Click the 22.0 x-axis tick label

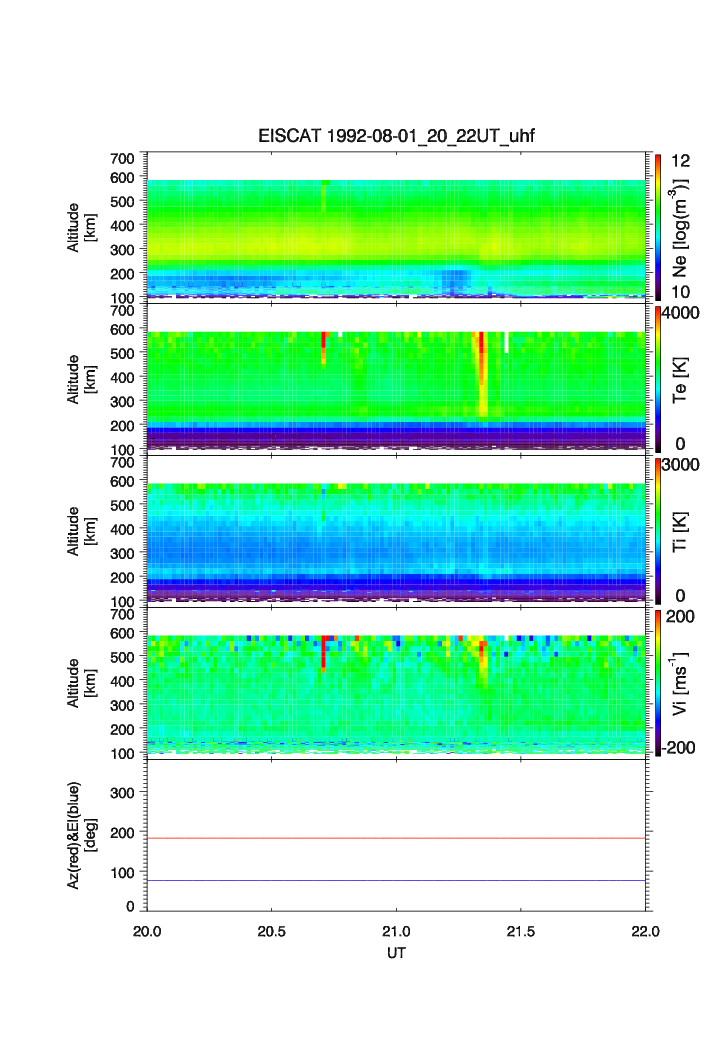[x=645, y=931]
